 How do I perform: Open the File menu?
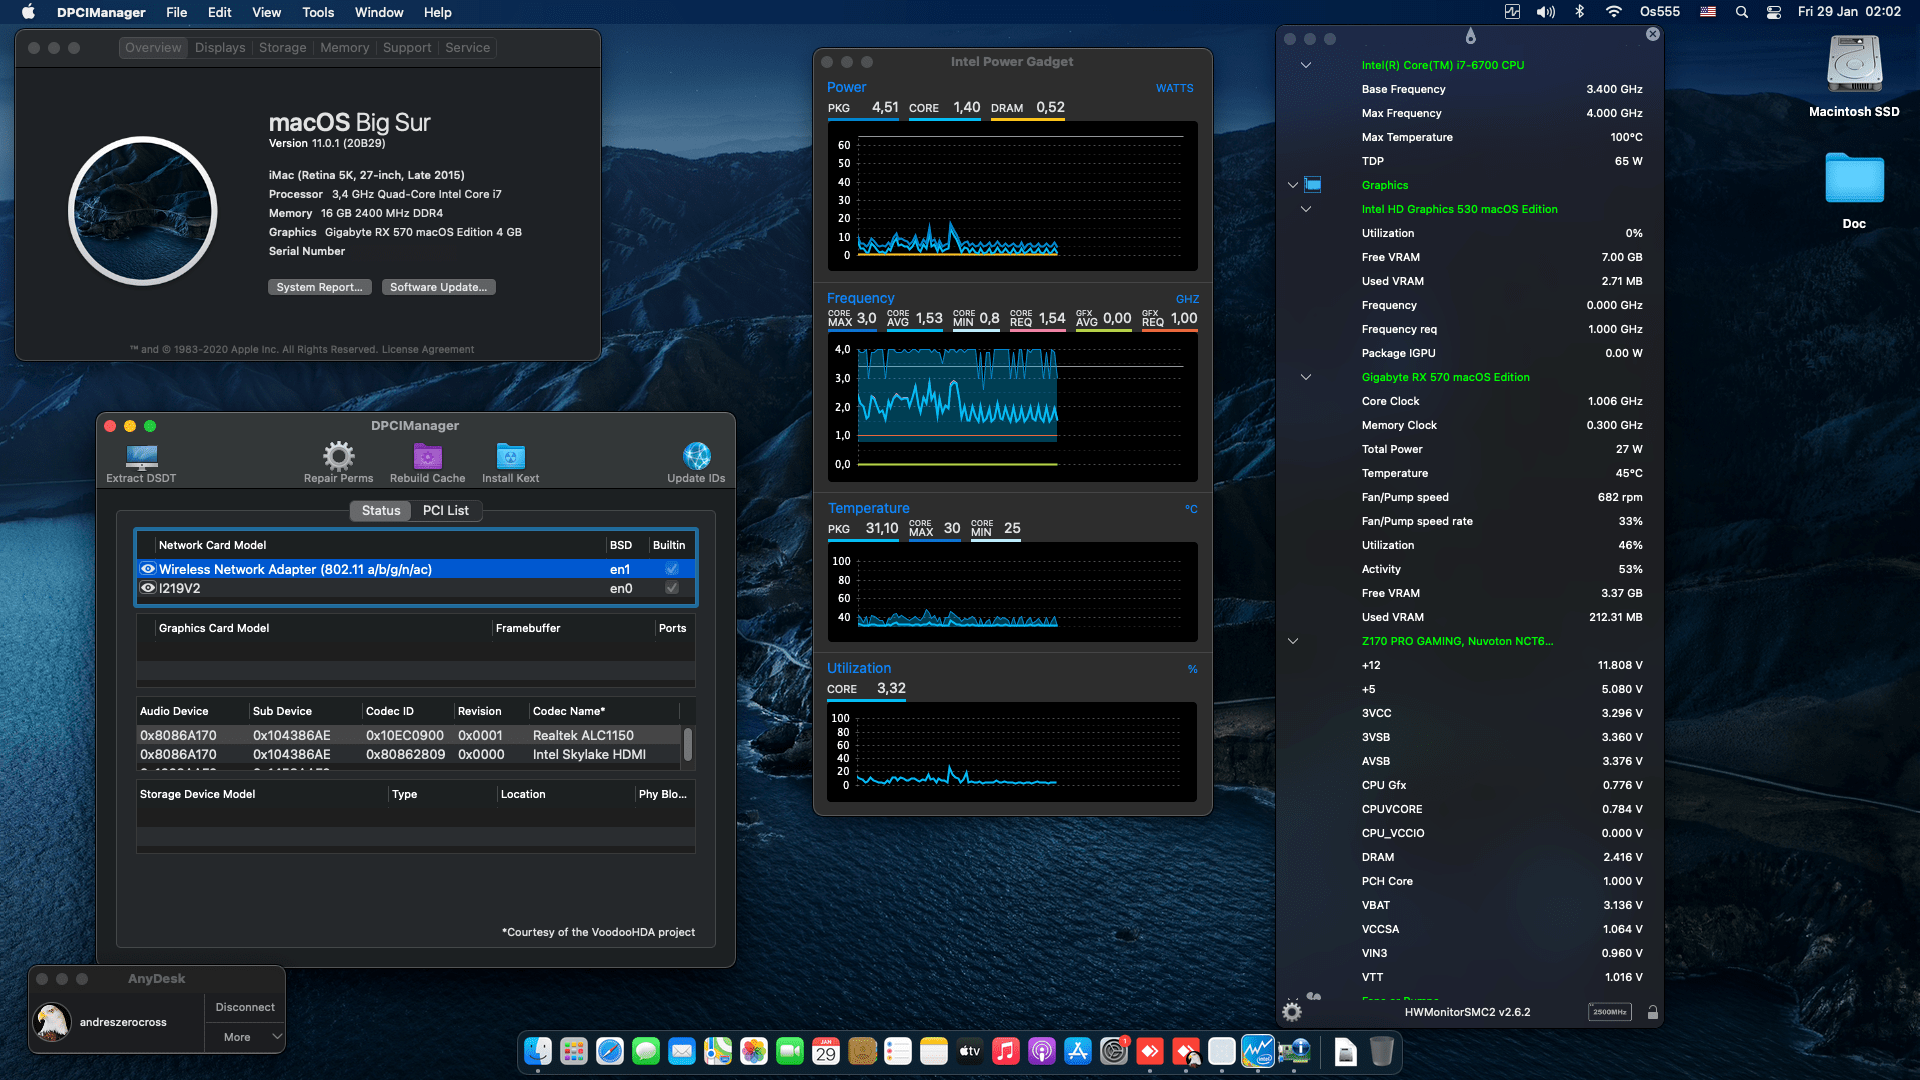point(176,12)
